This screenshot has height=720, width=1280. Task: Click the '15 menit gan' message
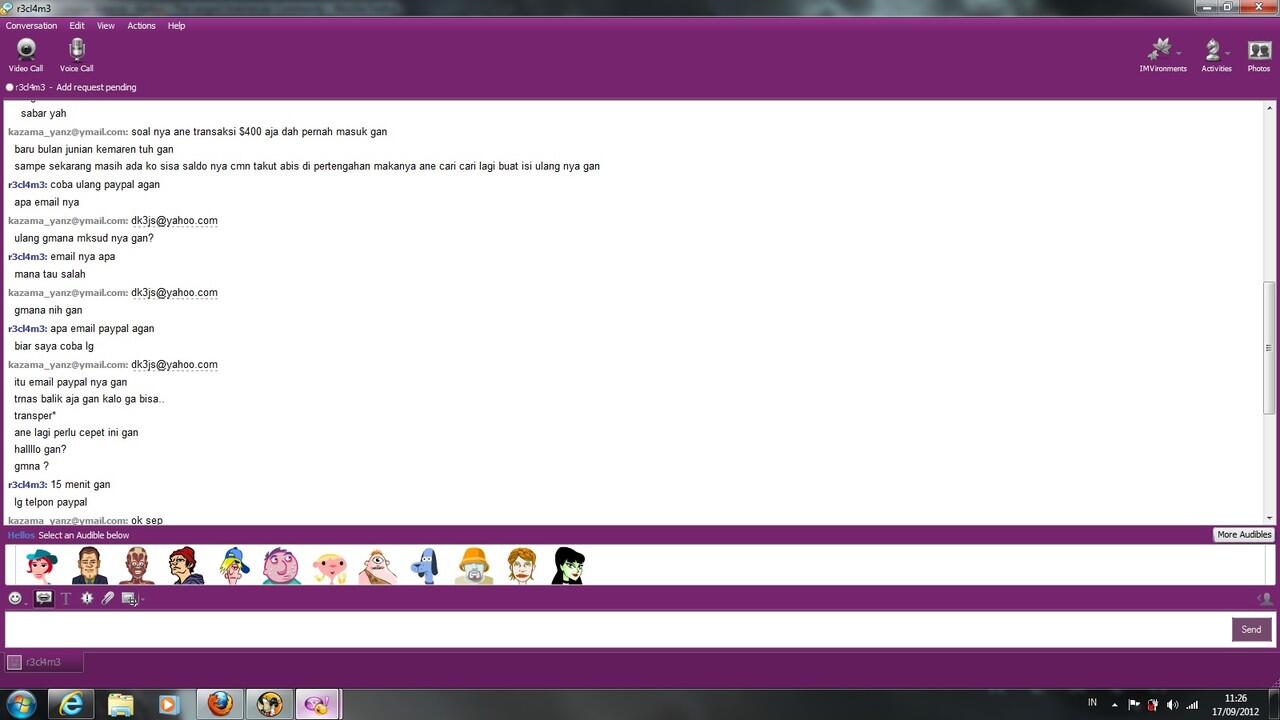coord(80,485)
